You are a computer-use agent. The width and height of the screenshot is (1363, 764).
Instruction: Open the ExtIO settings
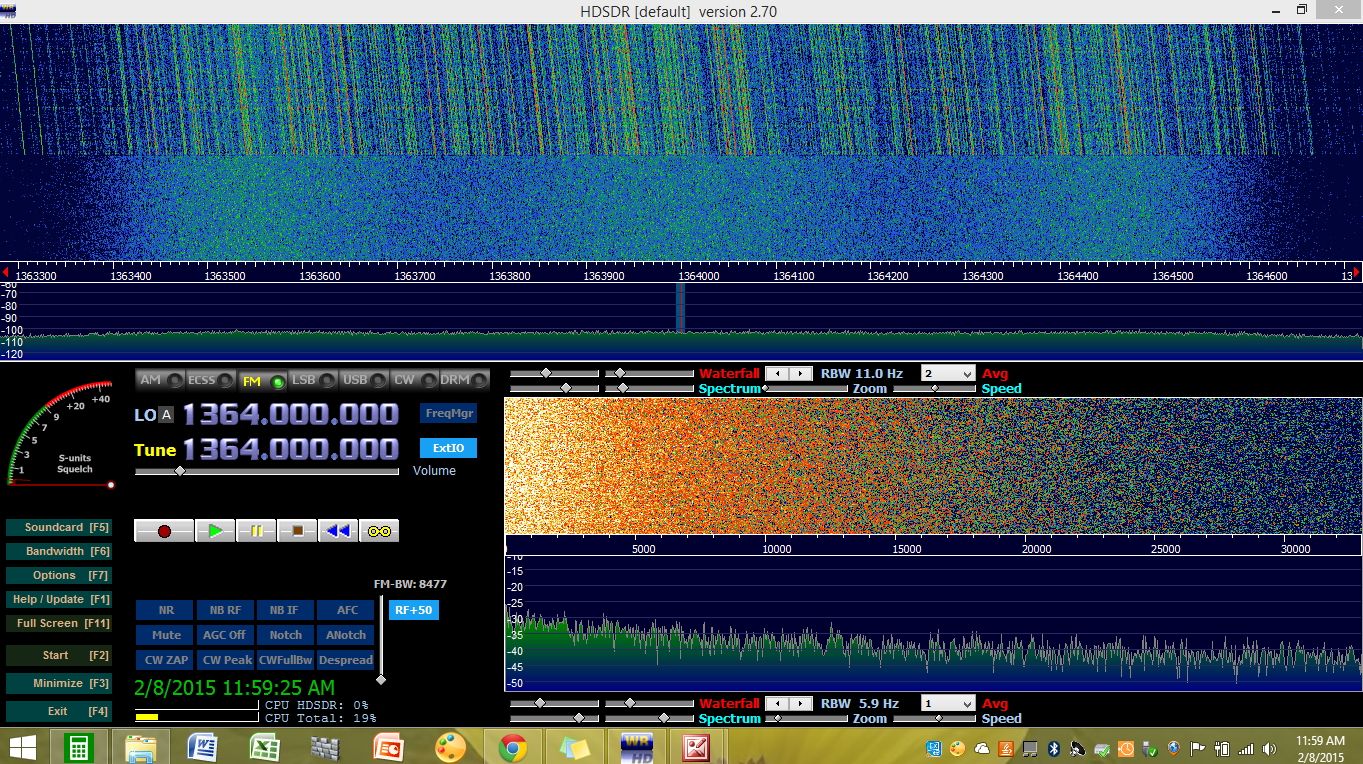[x=449, y=448]
